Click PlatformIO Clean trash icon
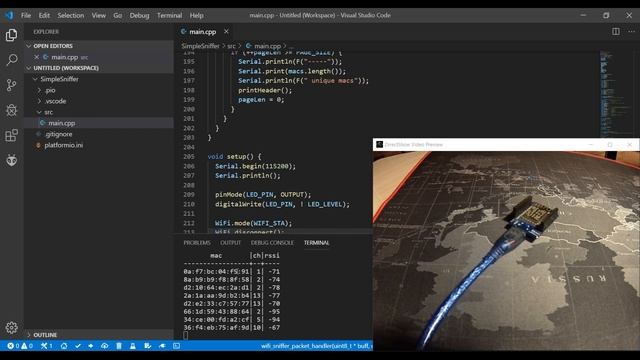Image resolution: width=640 pixels, height=360 pixels. click(x=119, y=346)
